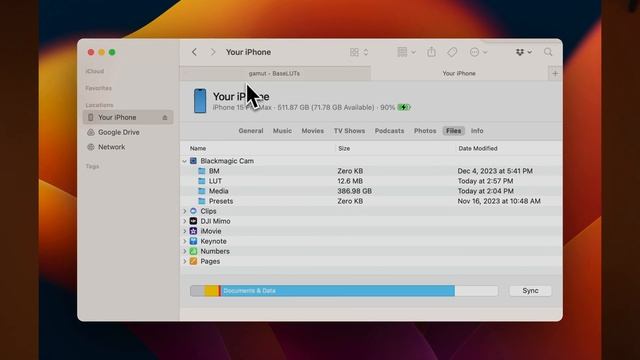Select the LUT folder icon
This screenshot has height=360, width=640.
[x=202, y=181]
